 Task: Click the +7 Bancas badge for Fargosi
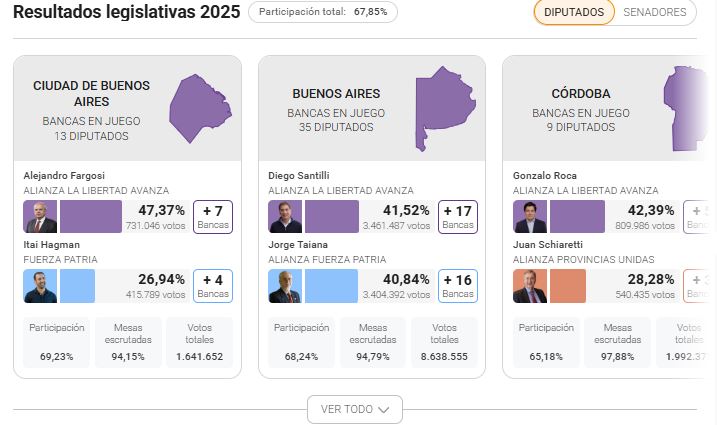[x=213, y=217]
